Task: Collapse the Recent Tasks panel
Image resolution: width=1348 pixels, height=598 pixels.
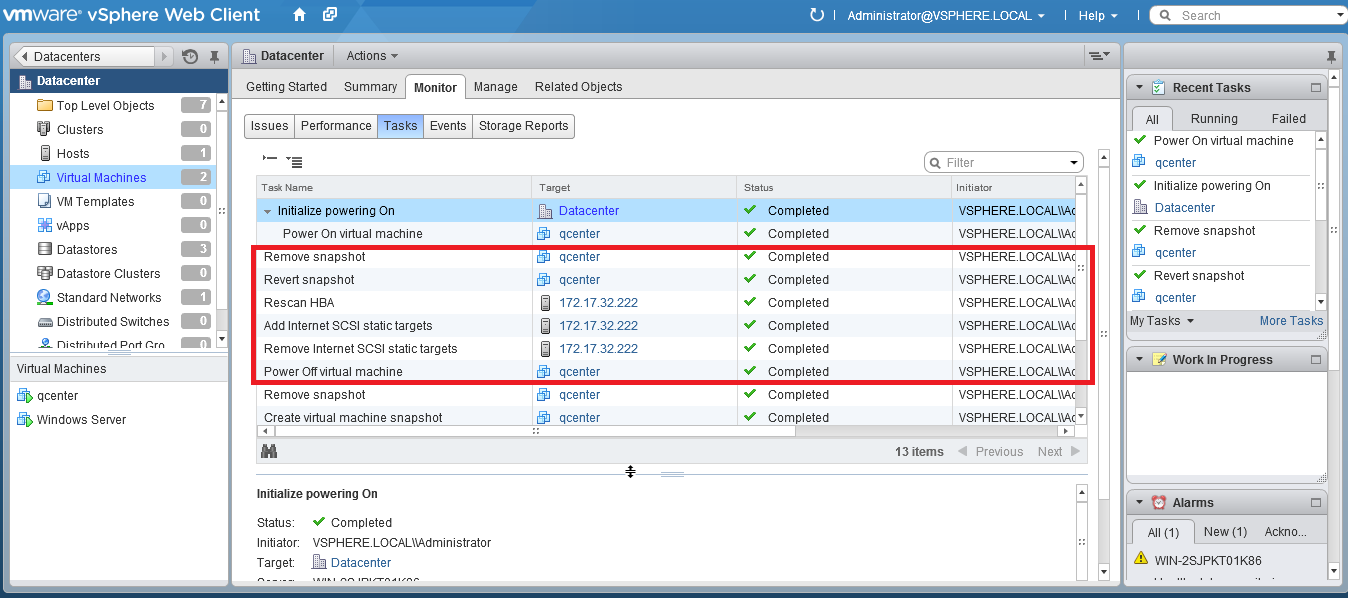Action: [x=1139, y=88]
